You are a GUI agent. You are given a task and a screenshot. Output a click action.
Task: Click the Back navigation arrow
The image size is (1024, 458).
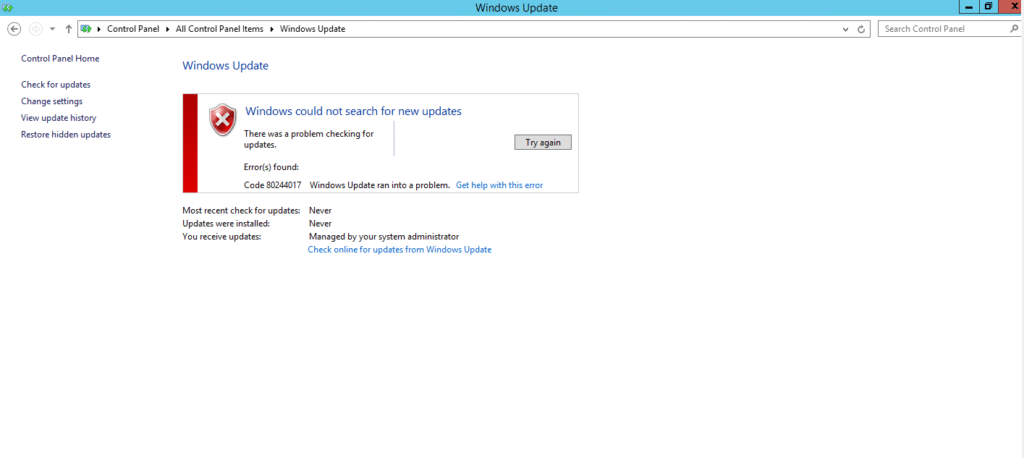[x=14, y=29]
